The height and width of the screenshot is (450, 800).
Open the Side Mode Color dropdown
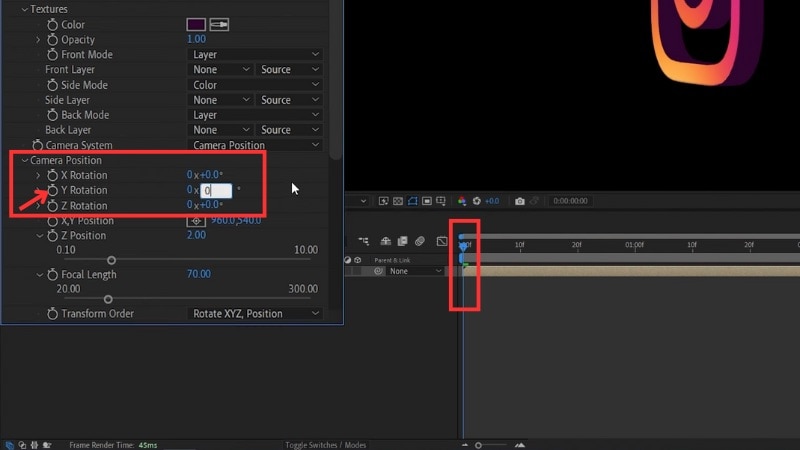(x=256, y=85)
